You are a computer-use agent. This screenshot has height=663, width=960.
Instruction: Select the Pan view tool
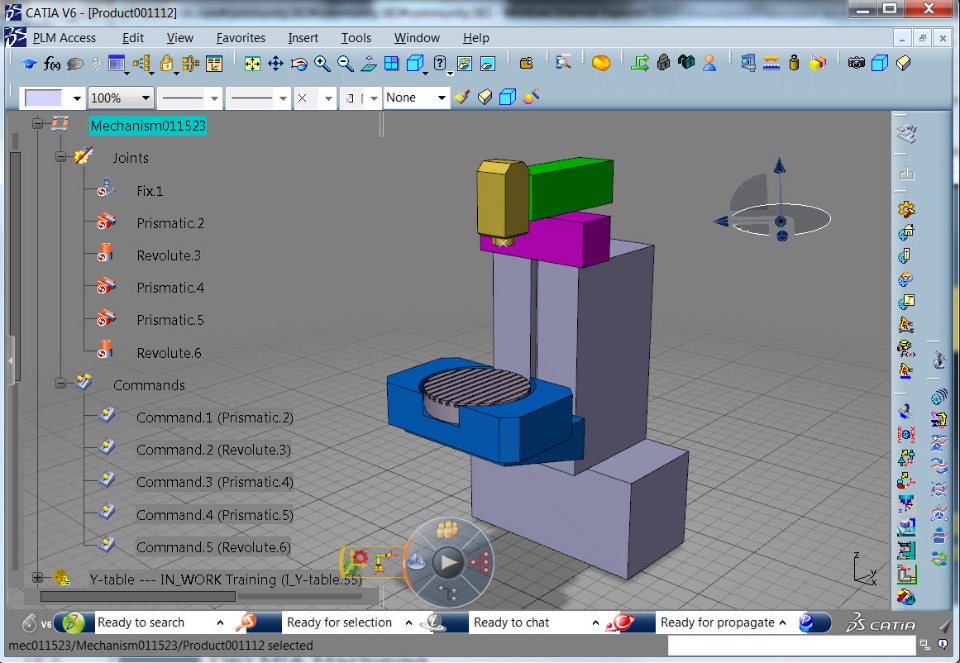(276, 64)
